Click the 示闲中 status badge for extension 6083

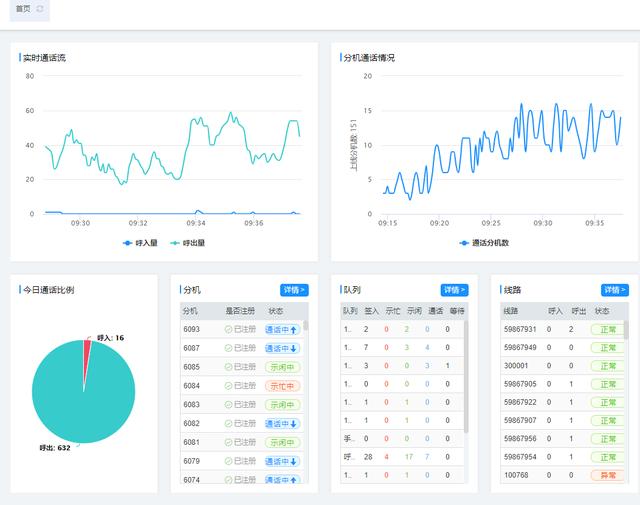(x=282, y=405)
